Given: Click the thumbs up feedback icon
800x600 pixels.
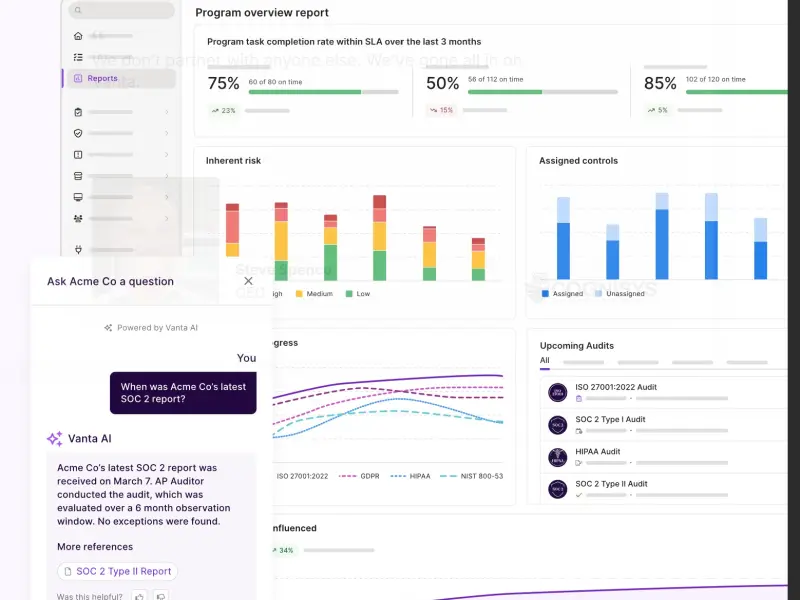Looking at the screenshot, I should pyautogui.click(x=139, y=597).
